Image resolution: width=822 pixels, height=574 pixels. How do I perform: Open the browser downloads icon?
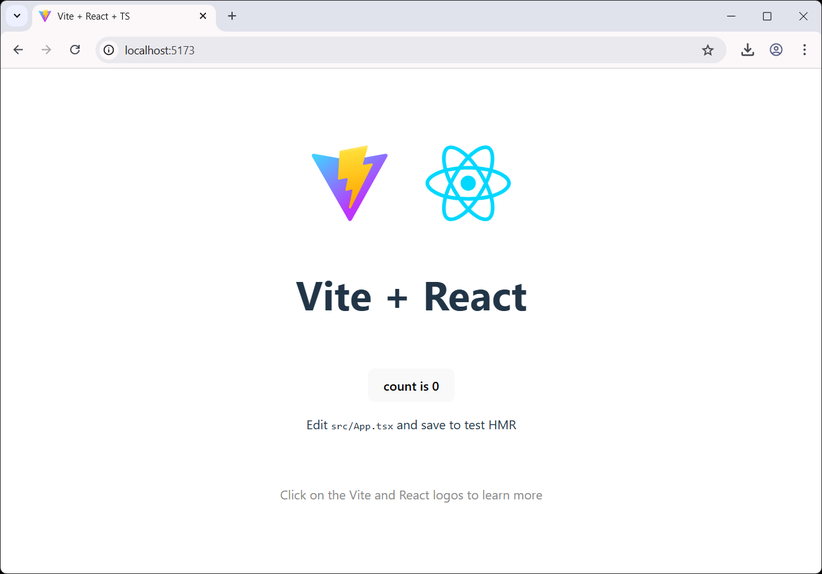coord(748,50)
